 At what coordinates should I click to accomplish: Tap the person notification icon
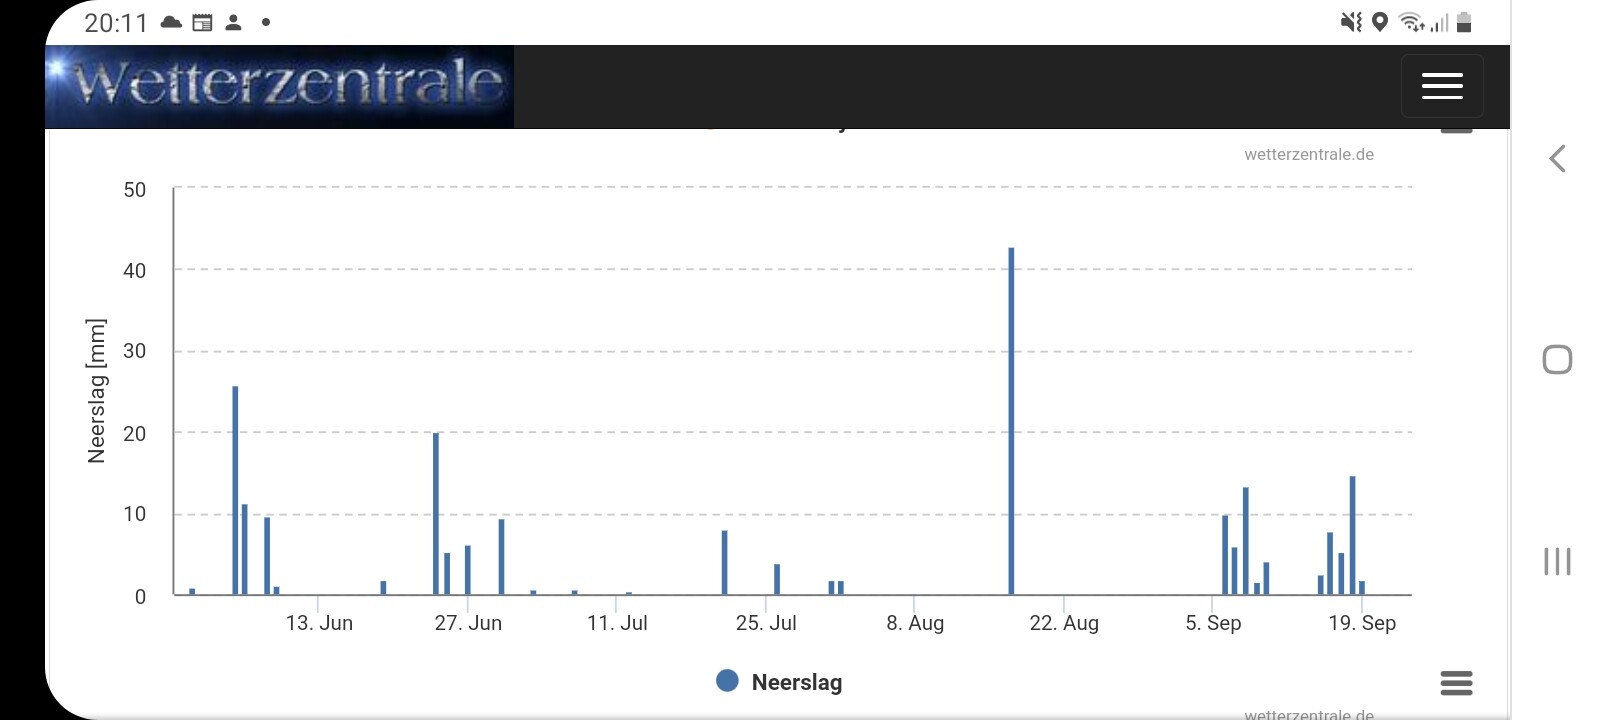click(234, 22)
